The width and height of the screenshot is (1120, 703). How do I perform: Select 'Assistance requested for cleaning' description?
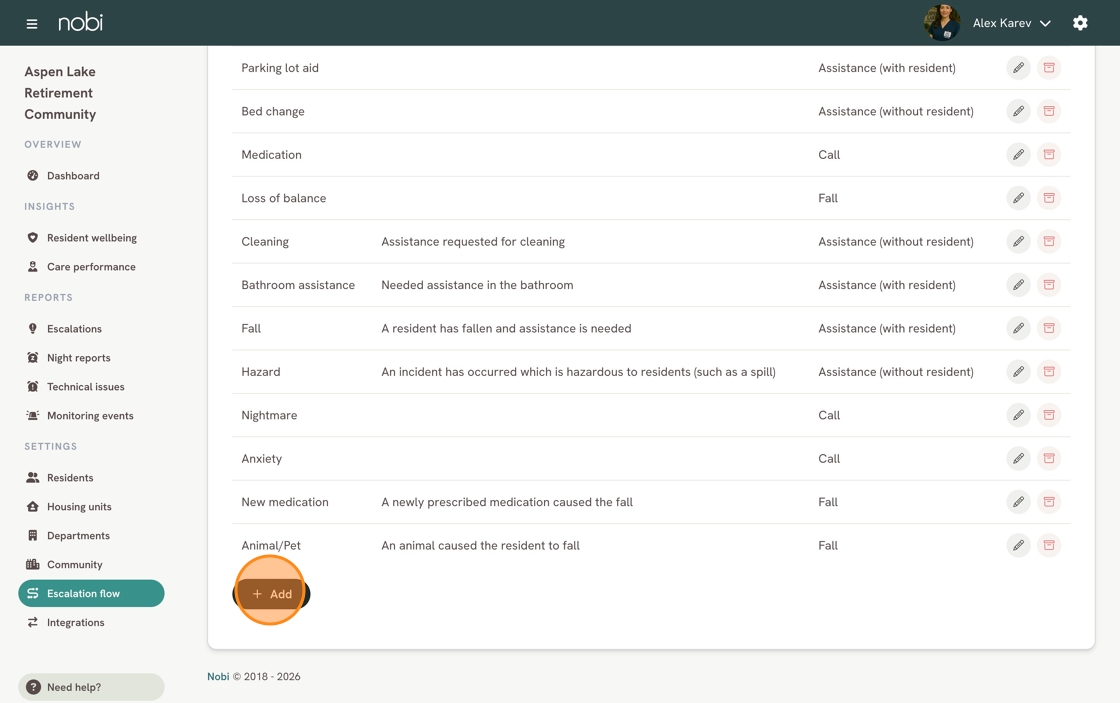click(x=473, y=241)
